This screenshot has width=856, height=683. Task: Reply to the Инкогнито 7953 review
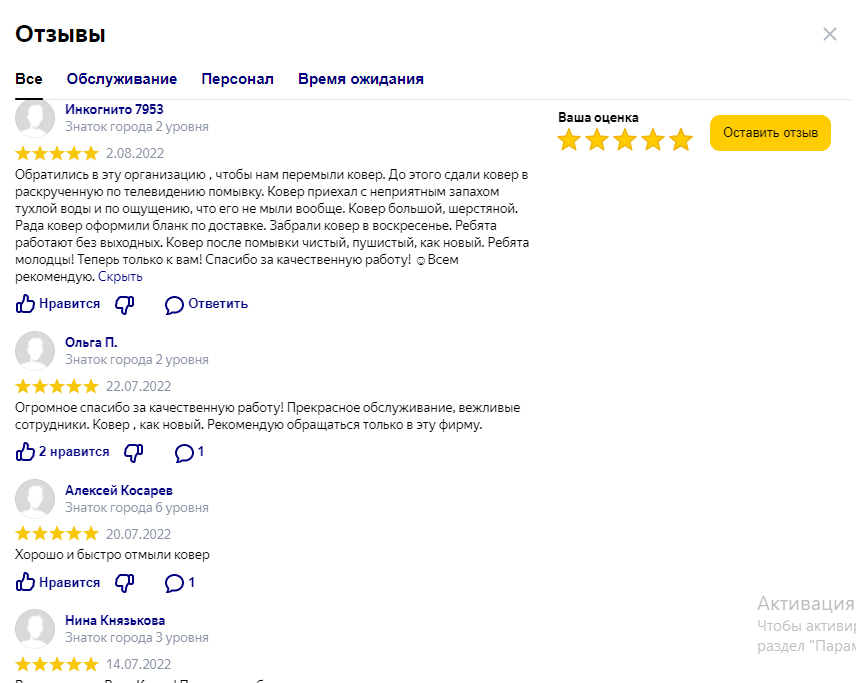pyautogui.click(x=206, y=304)
